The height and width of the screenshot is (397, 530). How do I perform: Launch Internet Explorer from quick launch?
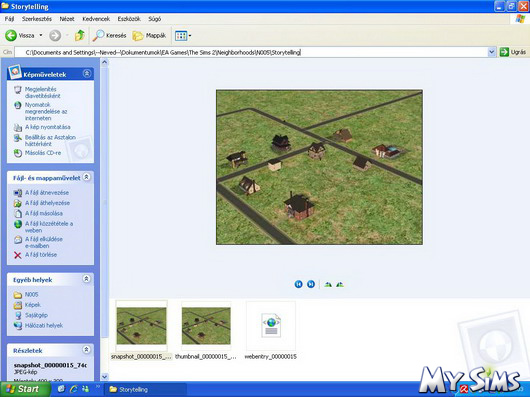(x=74, y=389)
